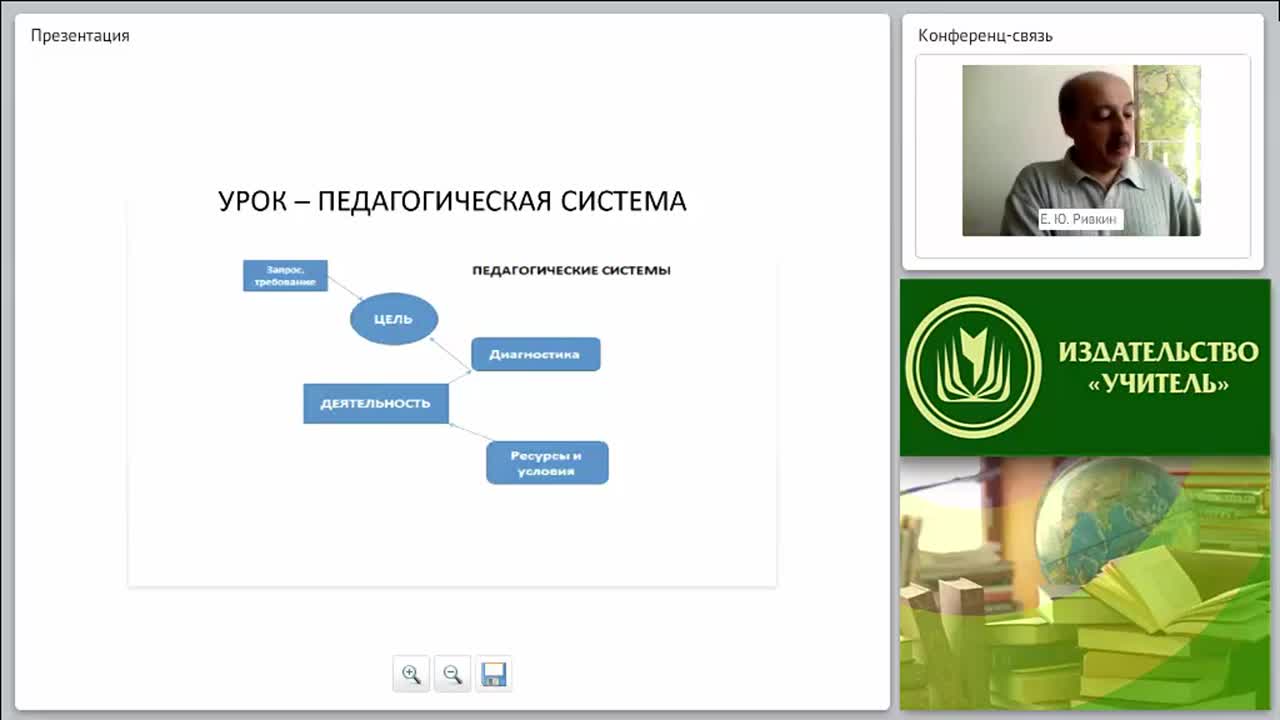The image size is (1280, 720).
Task: Click the Ресурсы и условия box
Action: 547,463
